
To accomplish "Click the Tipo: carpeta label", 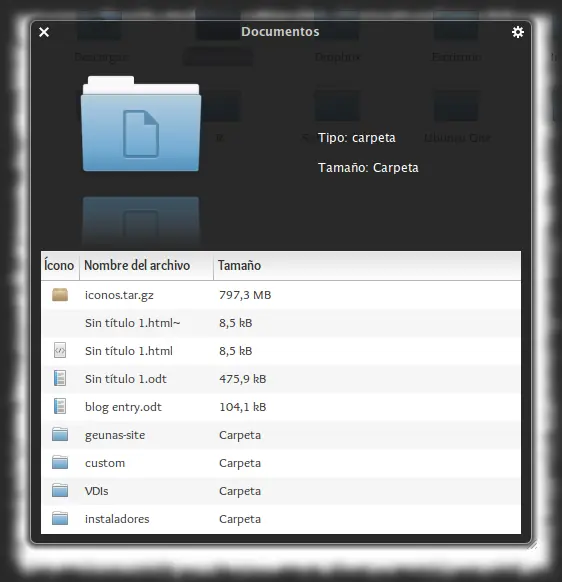I will (x=357, y=138).
